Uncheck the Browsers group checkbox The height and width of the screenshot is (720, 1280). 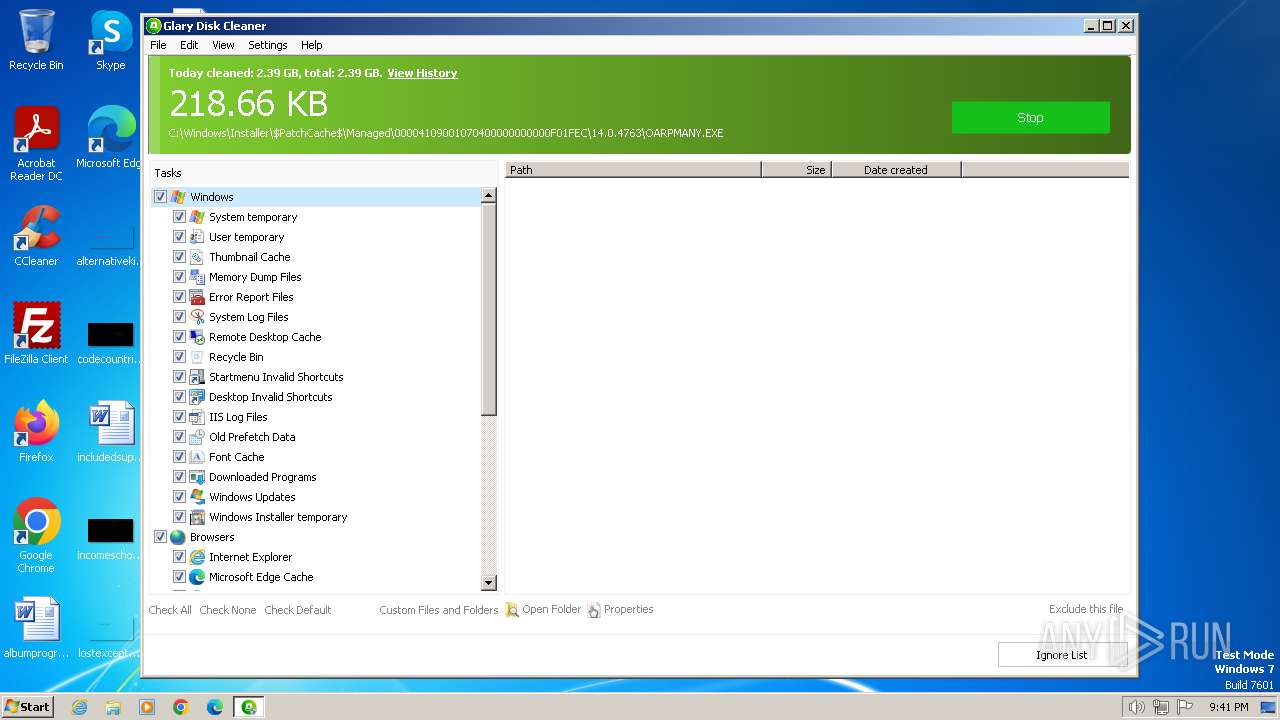pos(160,537)
